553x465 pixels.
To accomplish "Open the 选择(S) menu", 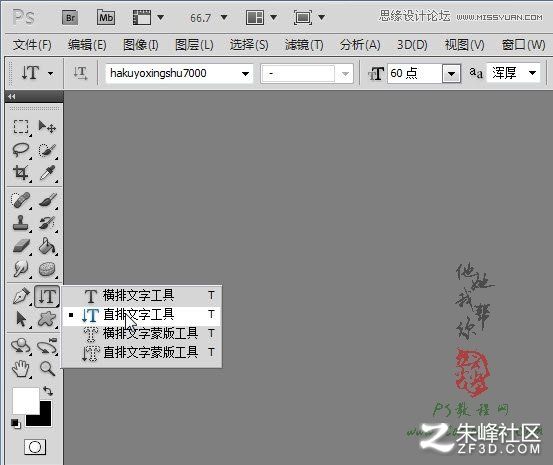I will point(249,45).
